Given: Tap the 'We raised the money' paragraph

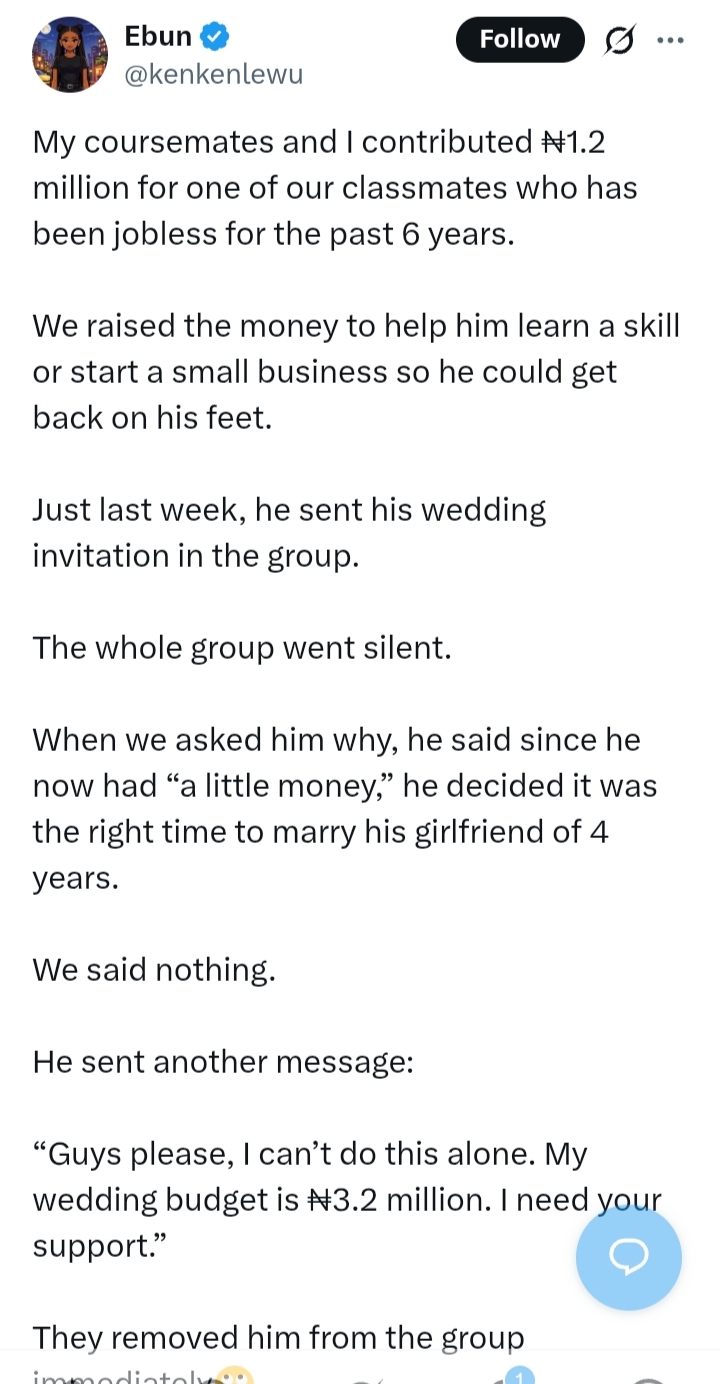Looking at the screenshot, I should pyautogui.click(x=356, y=372).
